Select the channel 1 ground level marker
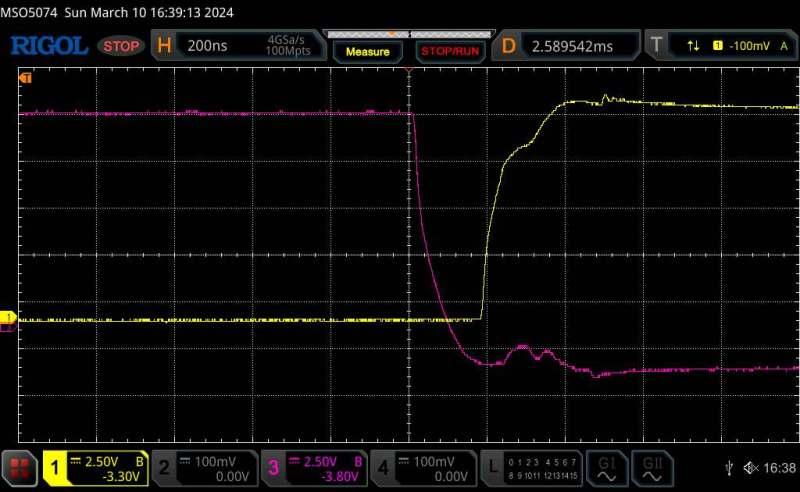Image resolution: width=800 pixels, height=492 pixels. [x=8, y=318]
